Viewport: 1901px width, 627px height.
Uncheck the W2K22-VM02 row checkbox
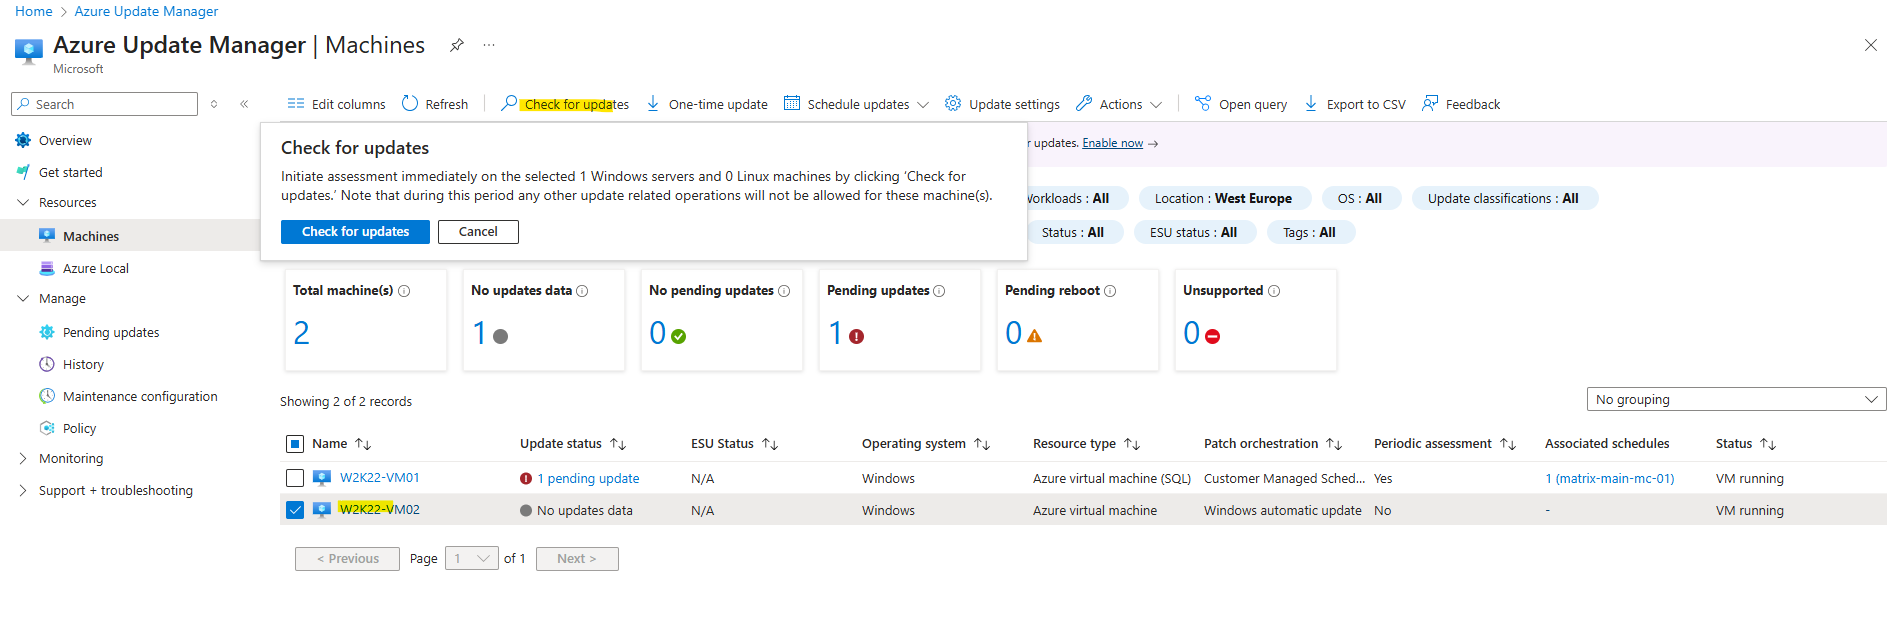tap(295, 510)
